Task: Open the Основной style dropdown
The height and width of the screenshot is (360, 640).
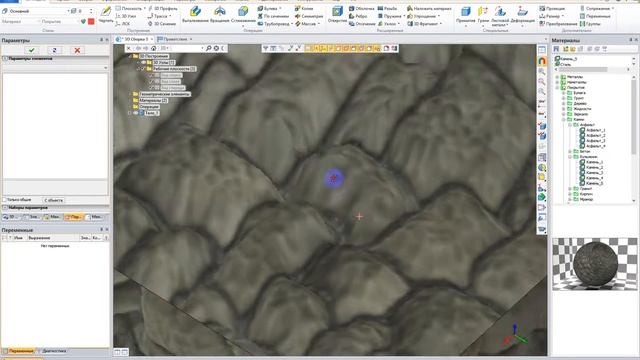Action: click(x=68, y=11)
